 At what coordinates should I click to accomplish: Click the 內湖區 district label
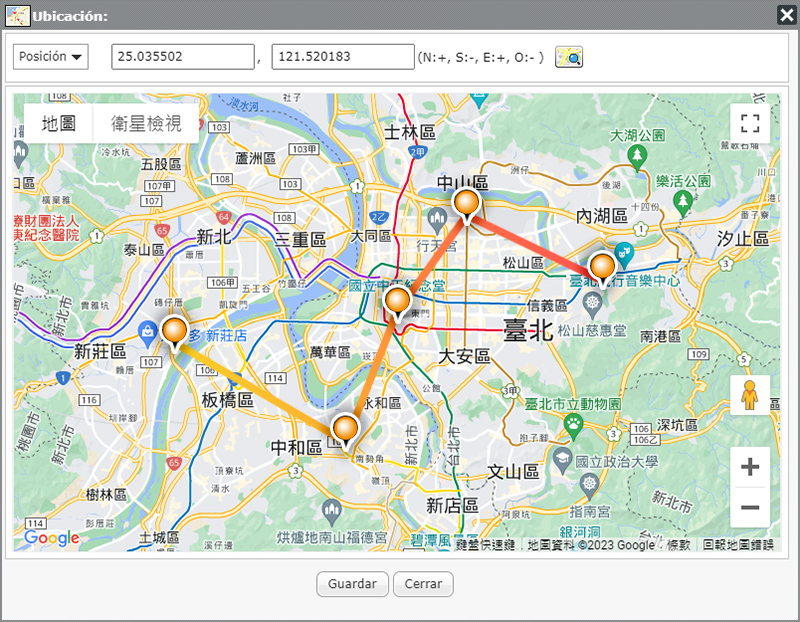point(602,216)
